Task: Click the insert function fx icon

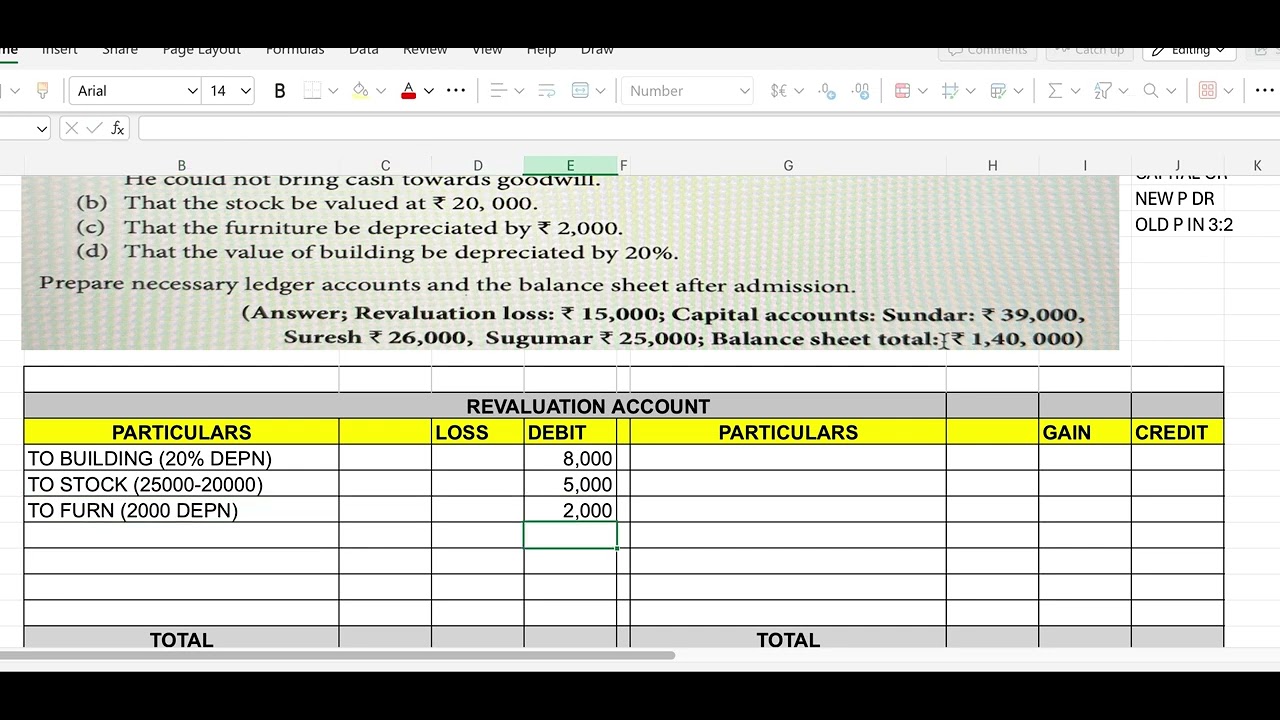Action: click(x=118, y=128)
